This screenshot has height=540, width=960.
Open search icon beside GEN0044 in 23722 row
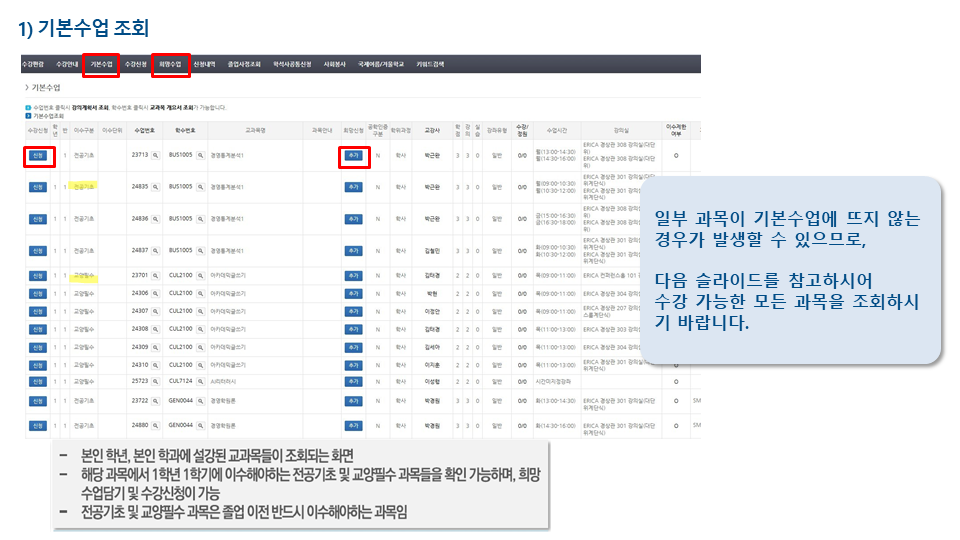(x=200, y=401)
